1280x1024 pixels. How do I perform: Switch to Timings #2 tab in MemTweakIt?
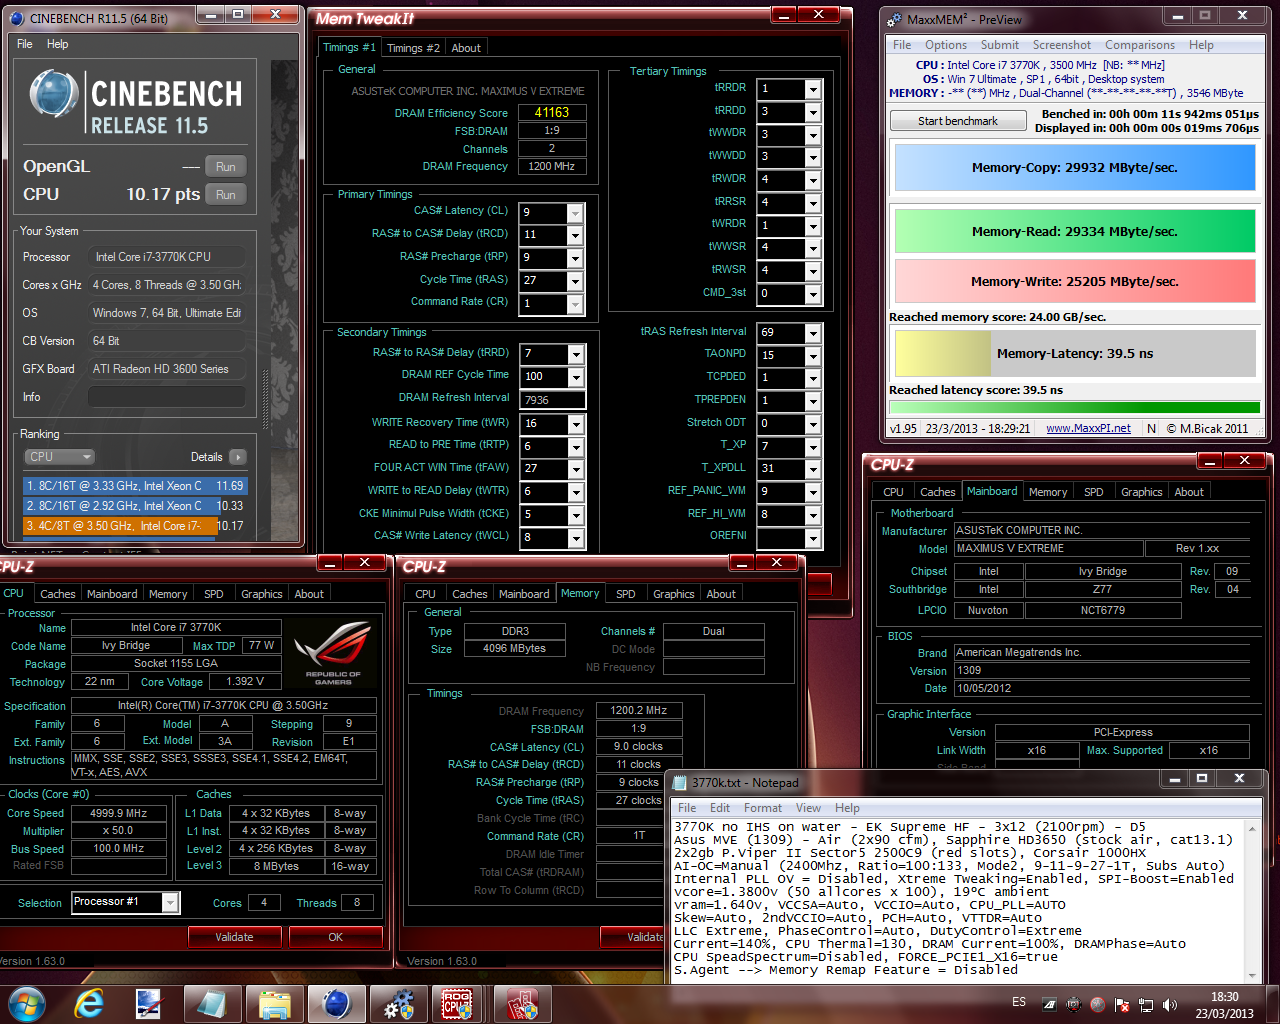(413, 48)
